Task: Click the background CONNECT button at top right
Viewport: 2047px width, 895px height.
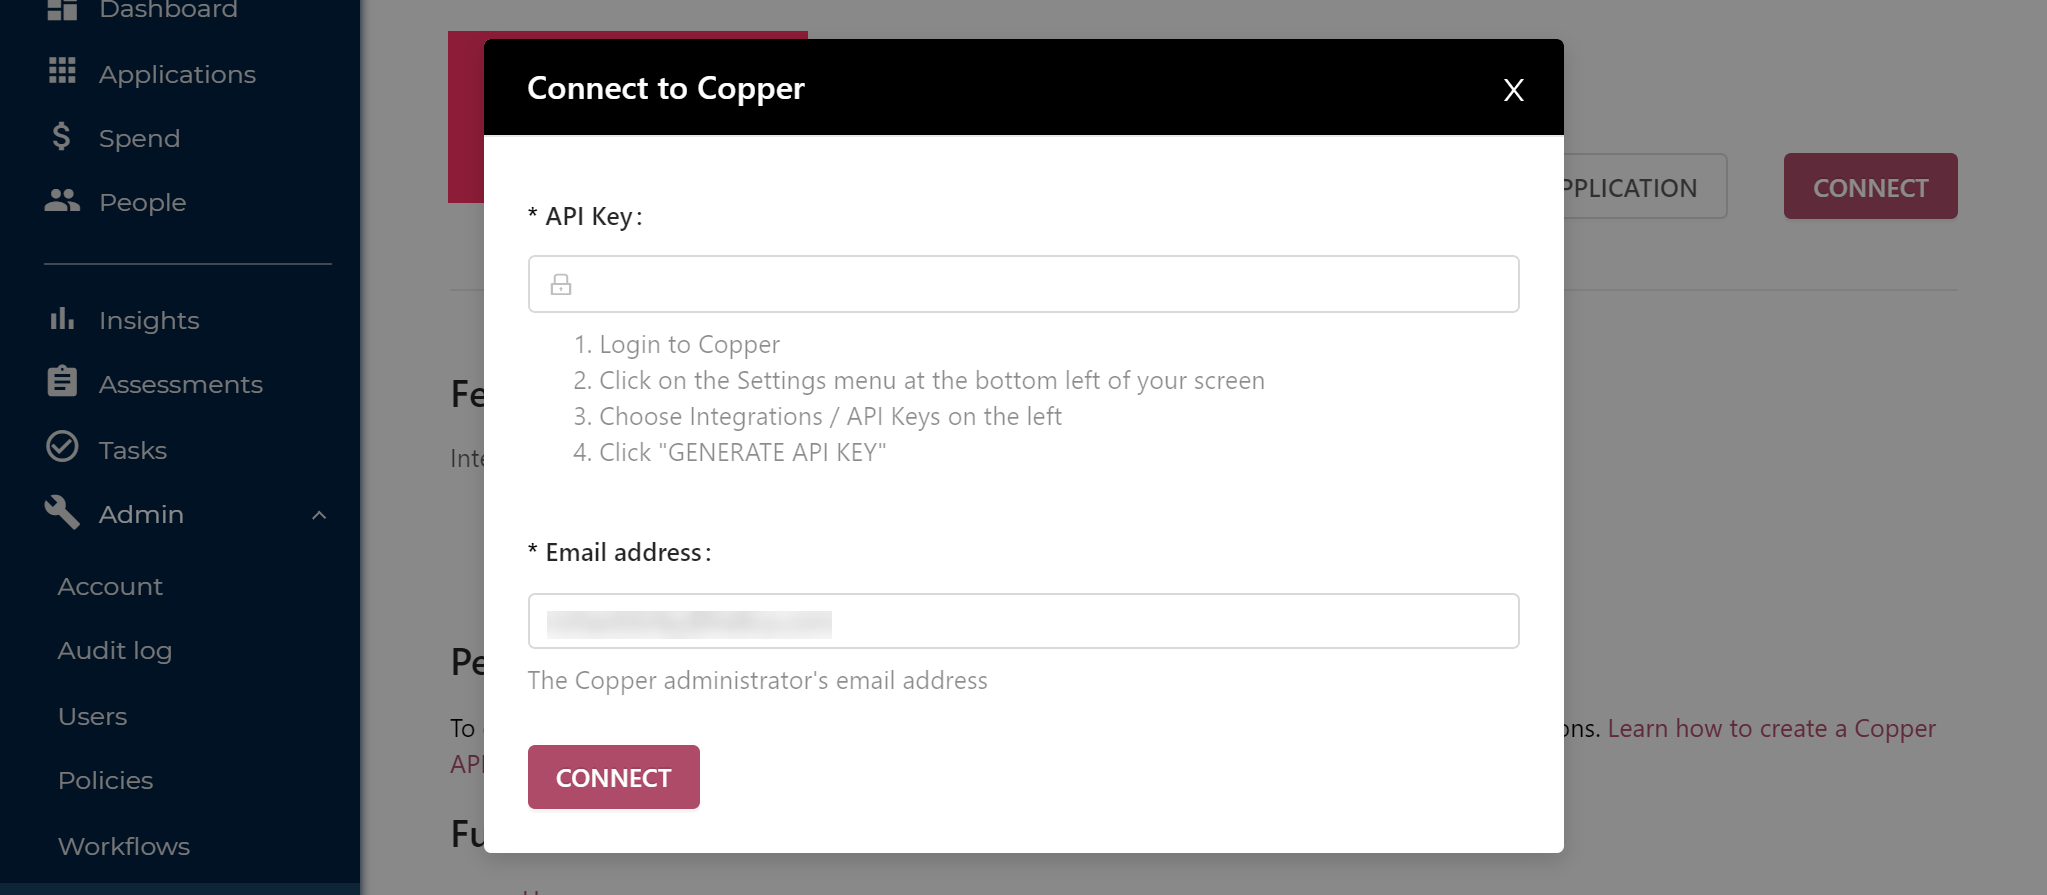Action: click(x=1870, y=186)
